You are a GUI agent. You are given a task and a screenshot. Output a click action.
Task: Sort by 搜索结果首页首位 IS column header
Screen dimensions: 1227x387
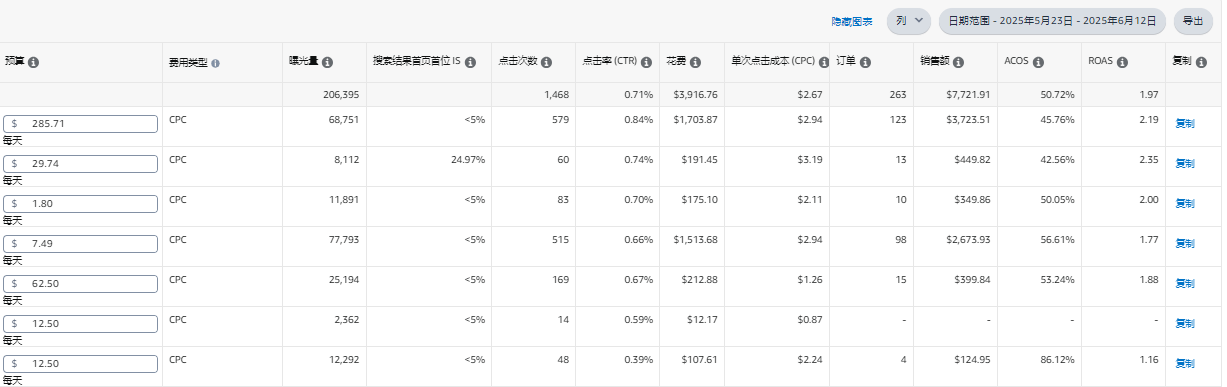coord(416,62)
